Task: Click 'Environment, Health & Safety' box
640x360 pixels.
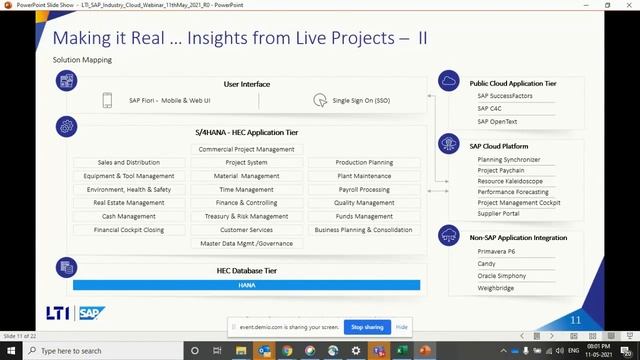Action: (x=129, y=189)
